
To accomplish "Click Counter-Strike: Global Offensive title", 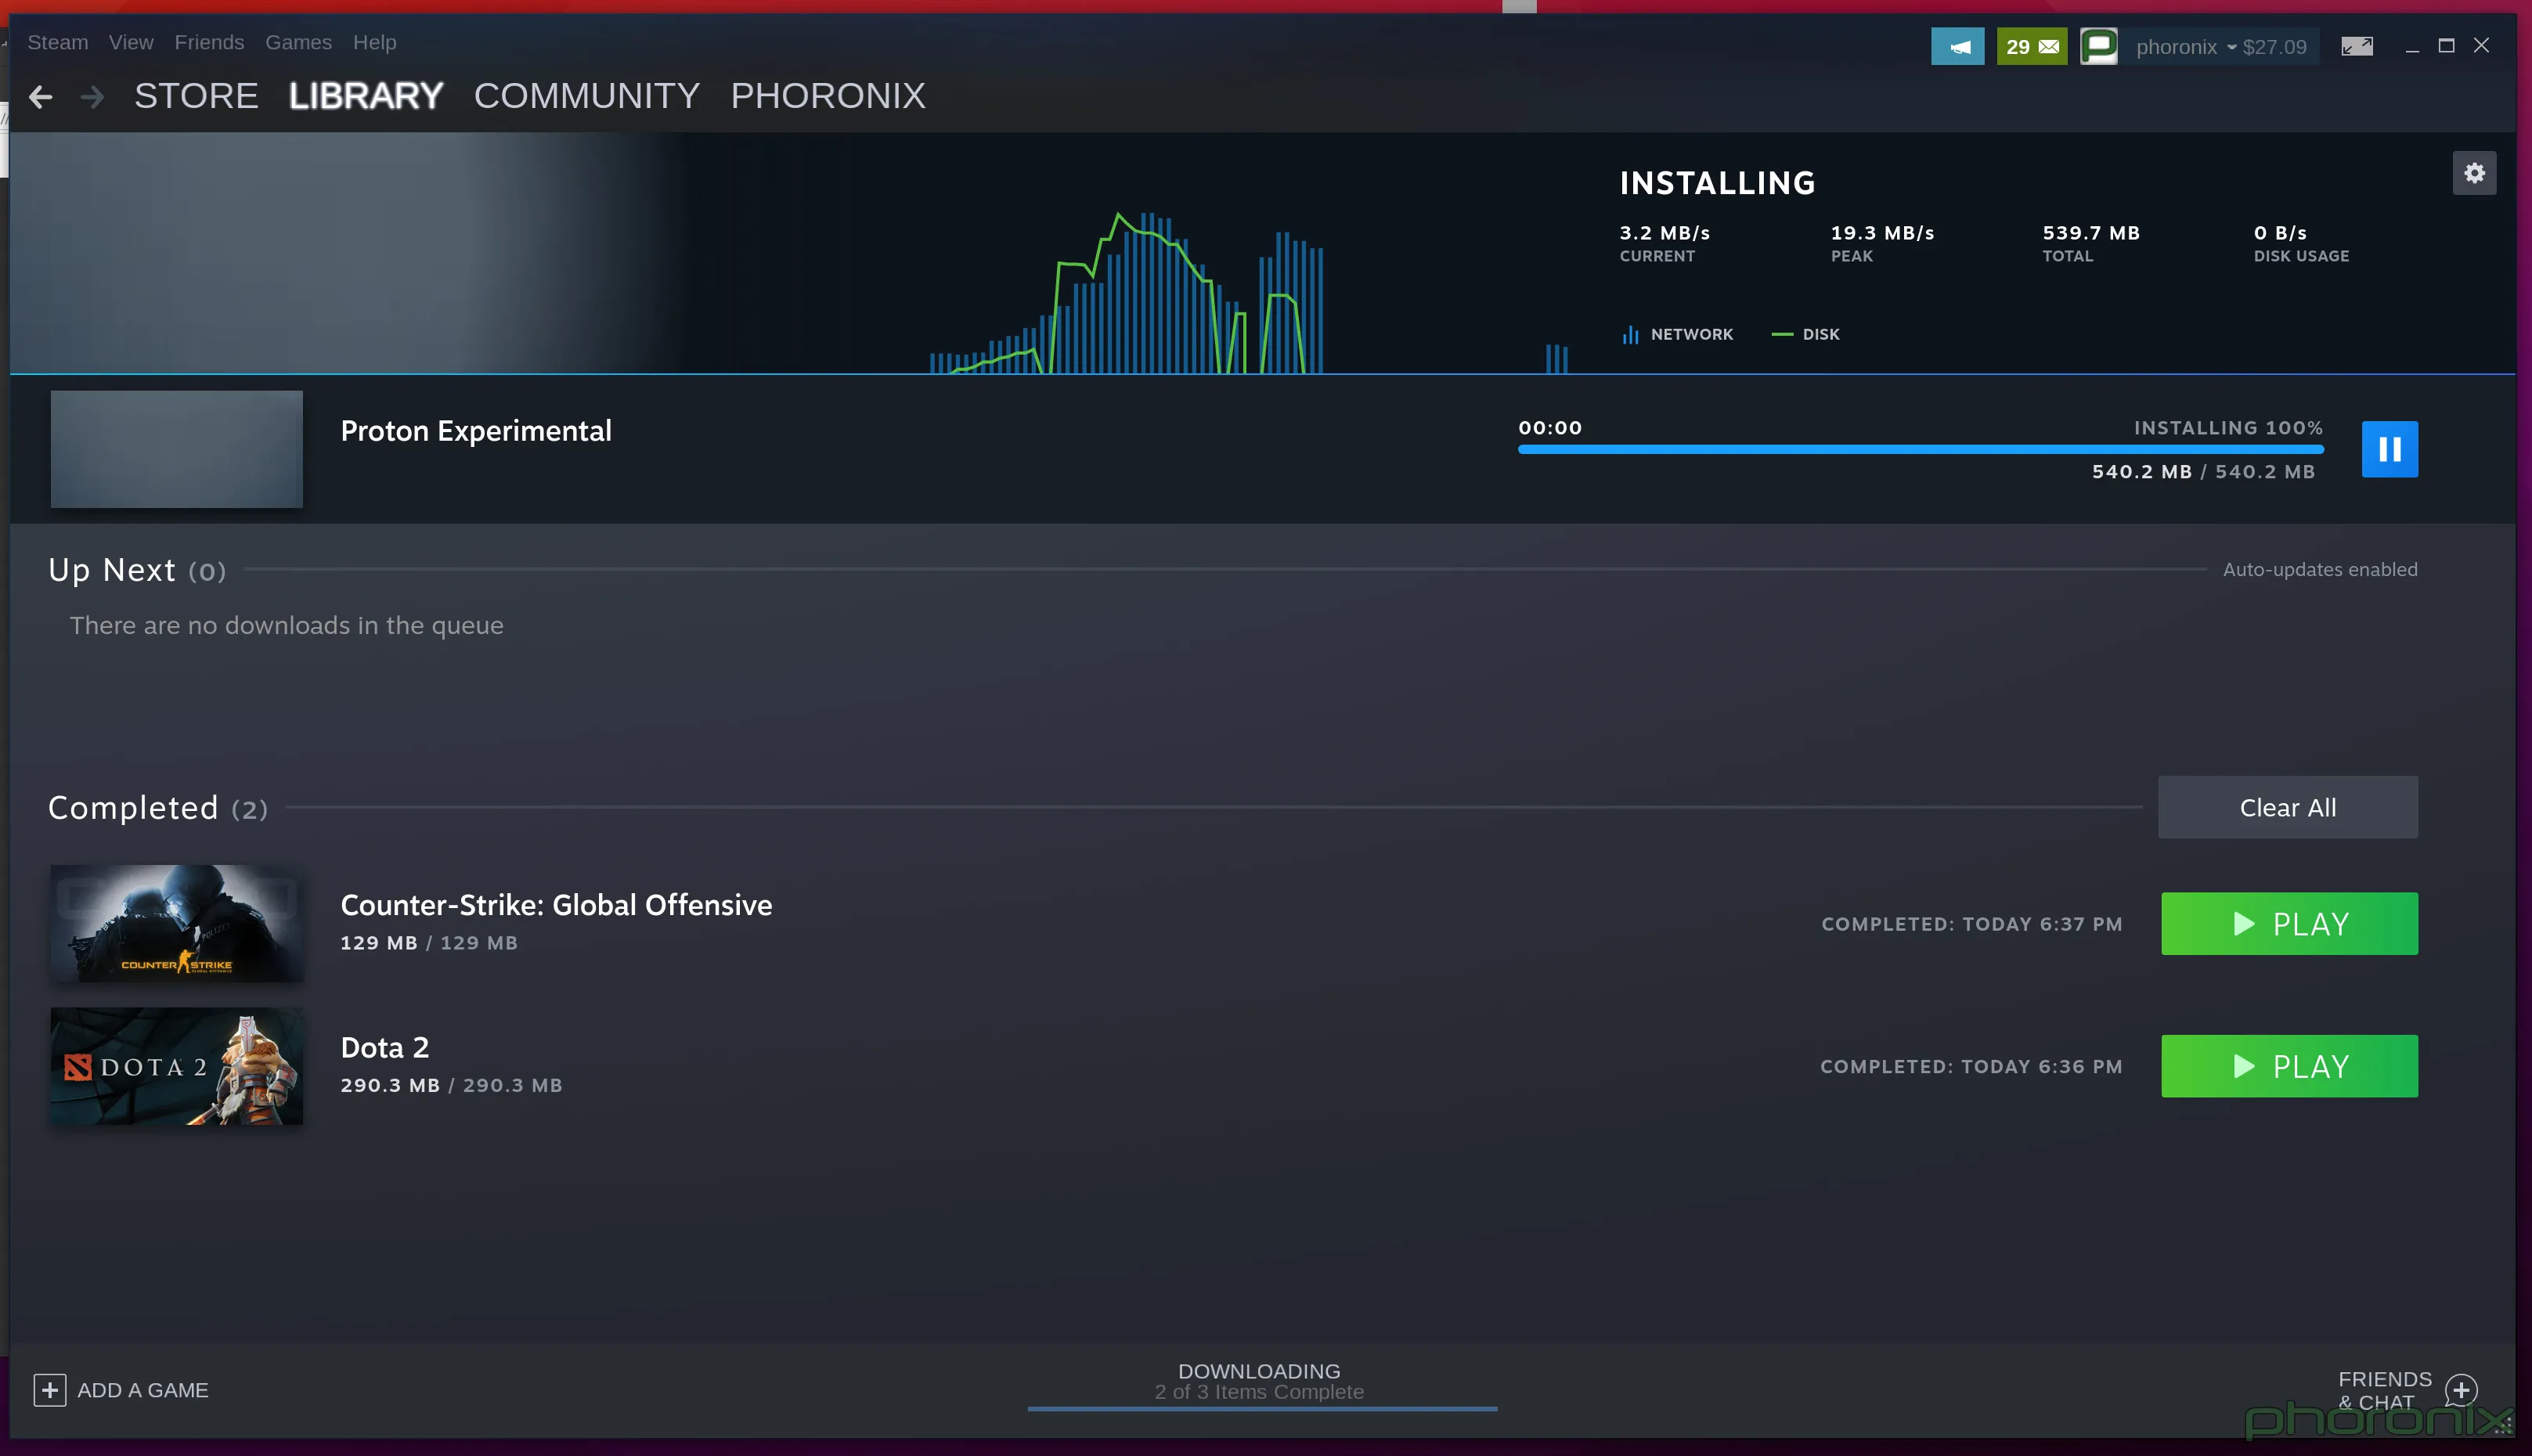I will pos(556,905).
